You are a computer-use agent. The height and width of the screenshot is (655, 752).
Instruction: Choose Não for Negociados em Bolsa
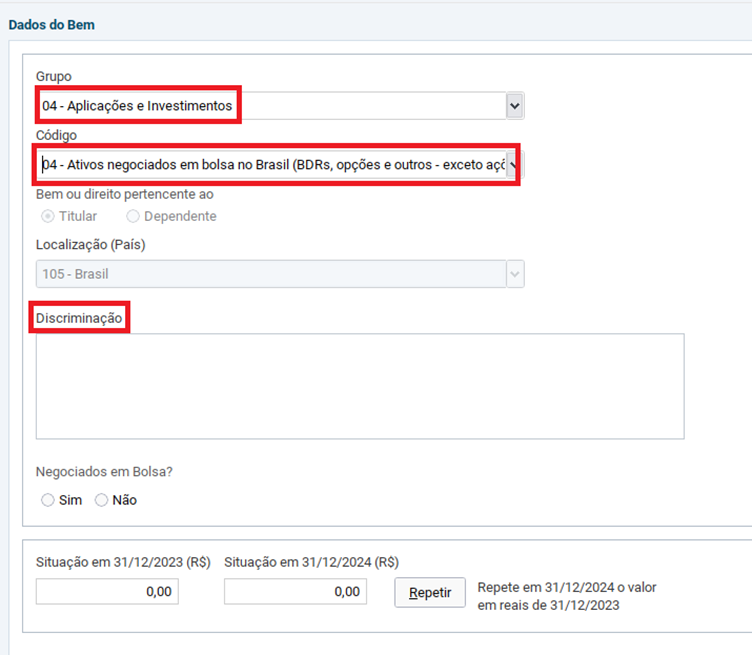pos(101,500)
